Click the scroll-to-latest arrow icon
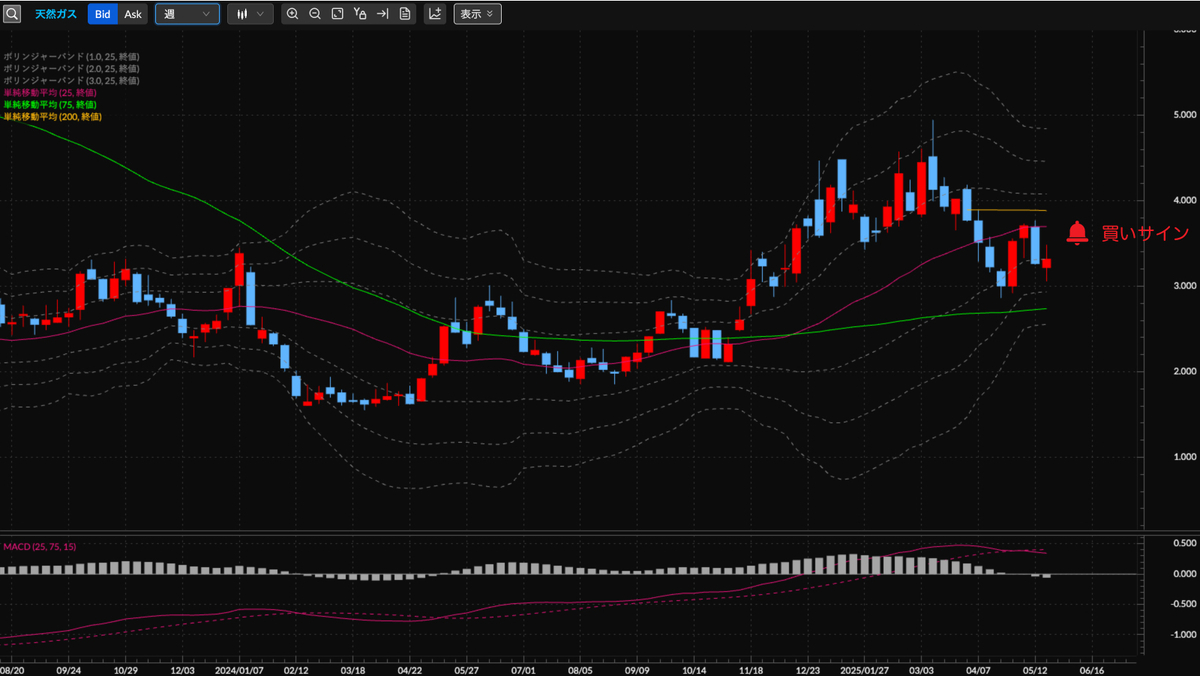Screen dimensions: 1200x676 (382, 14)
